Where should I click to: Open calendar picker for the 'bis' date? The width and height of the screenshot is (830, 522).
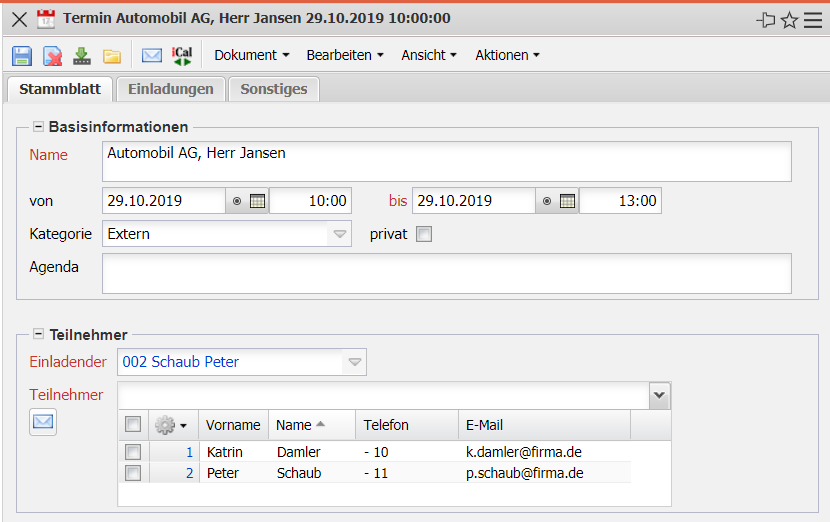[567, 201]
